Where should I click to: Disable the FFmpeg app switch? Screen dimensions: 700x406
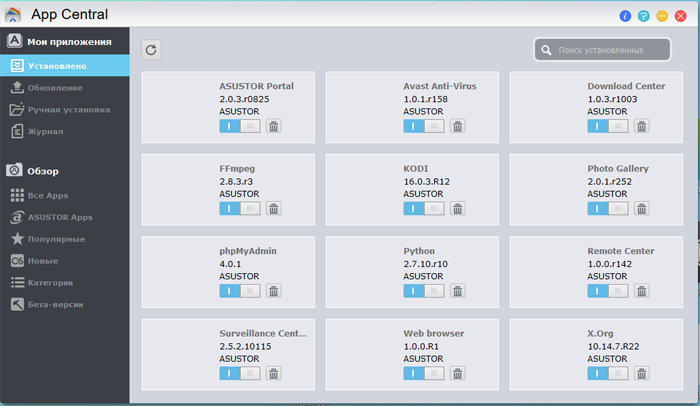239,209
